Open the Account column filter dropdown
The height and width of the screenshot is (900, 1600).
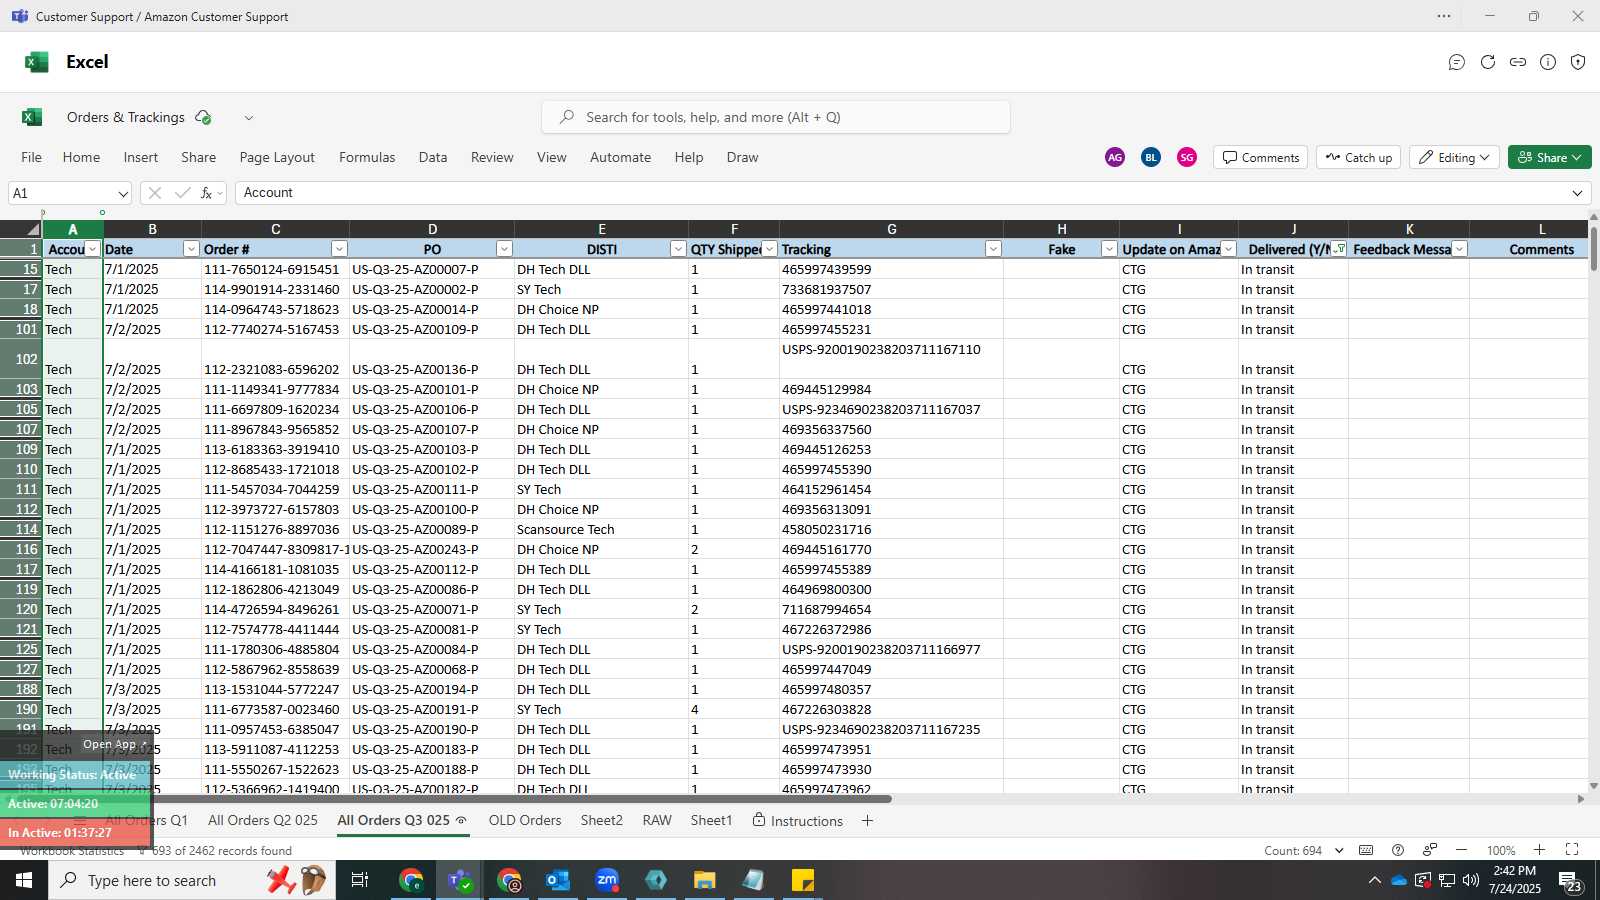(92, 249)
